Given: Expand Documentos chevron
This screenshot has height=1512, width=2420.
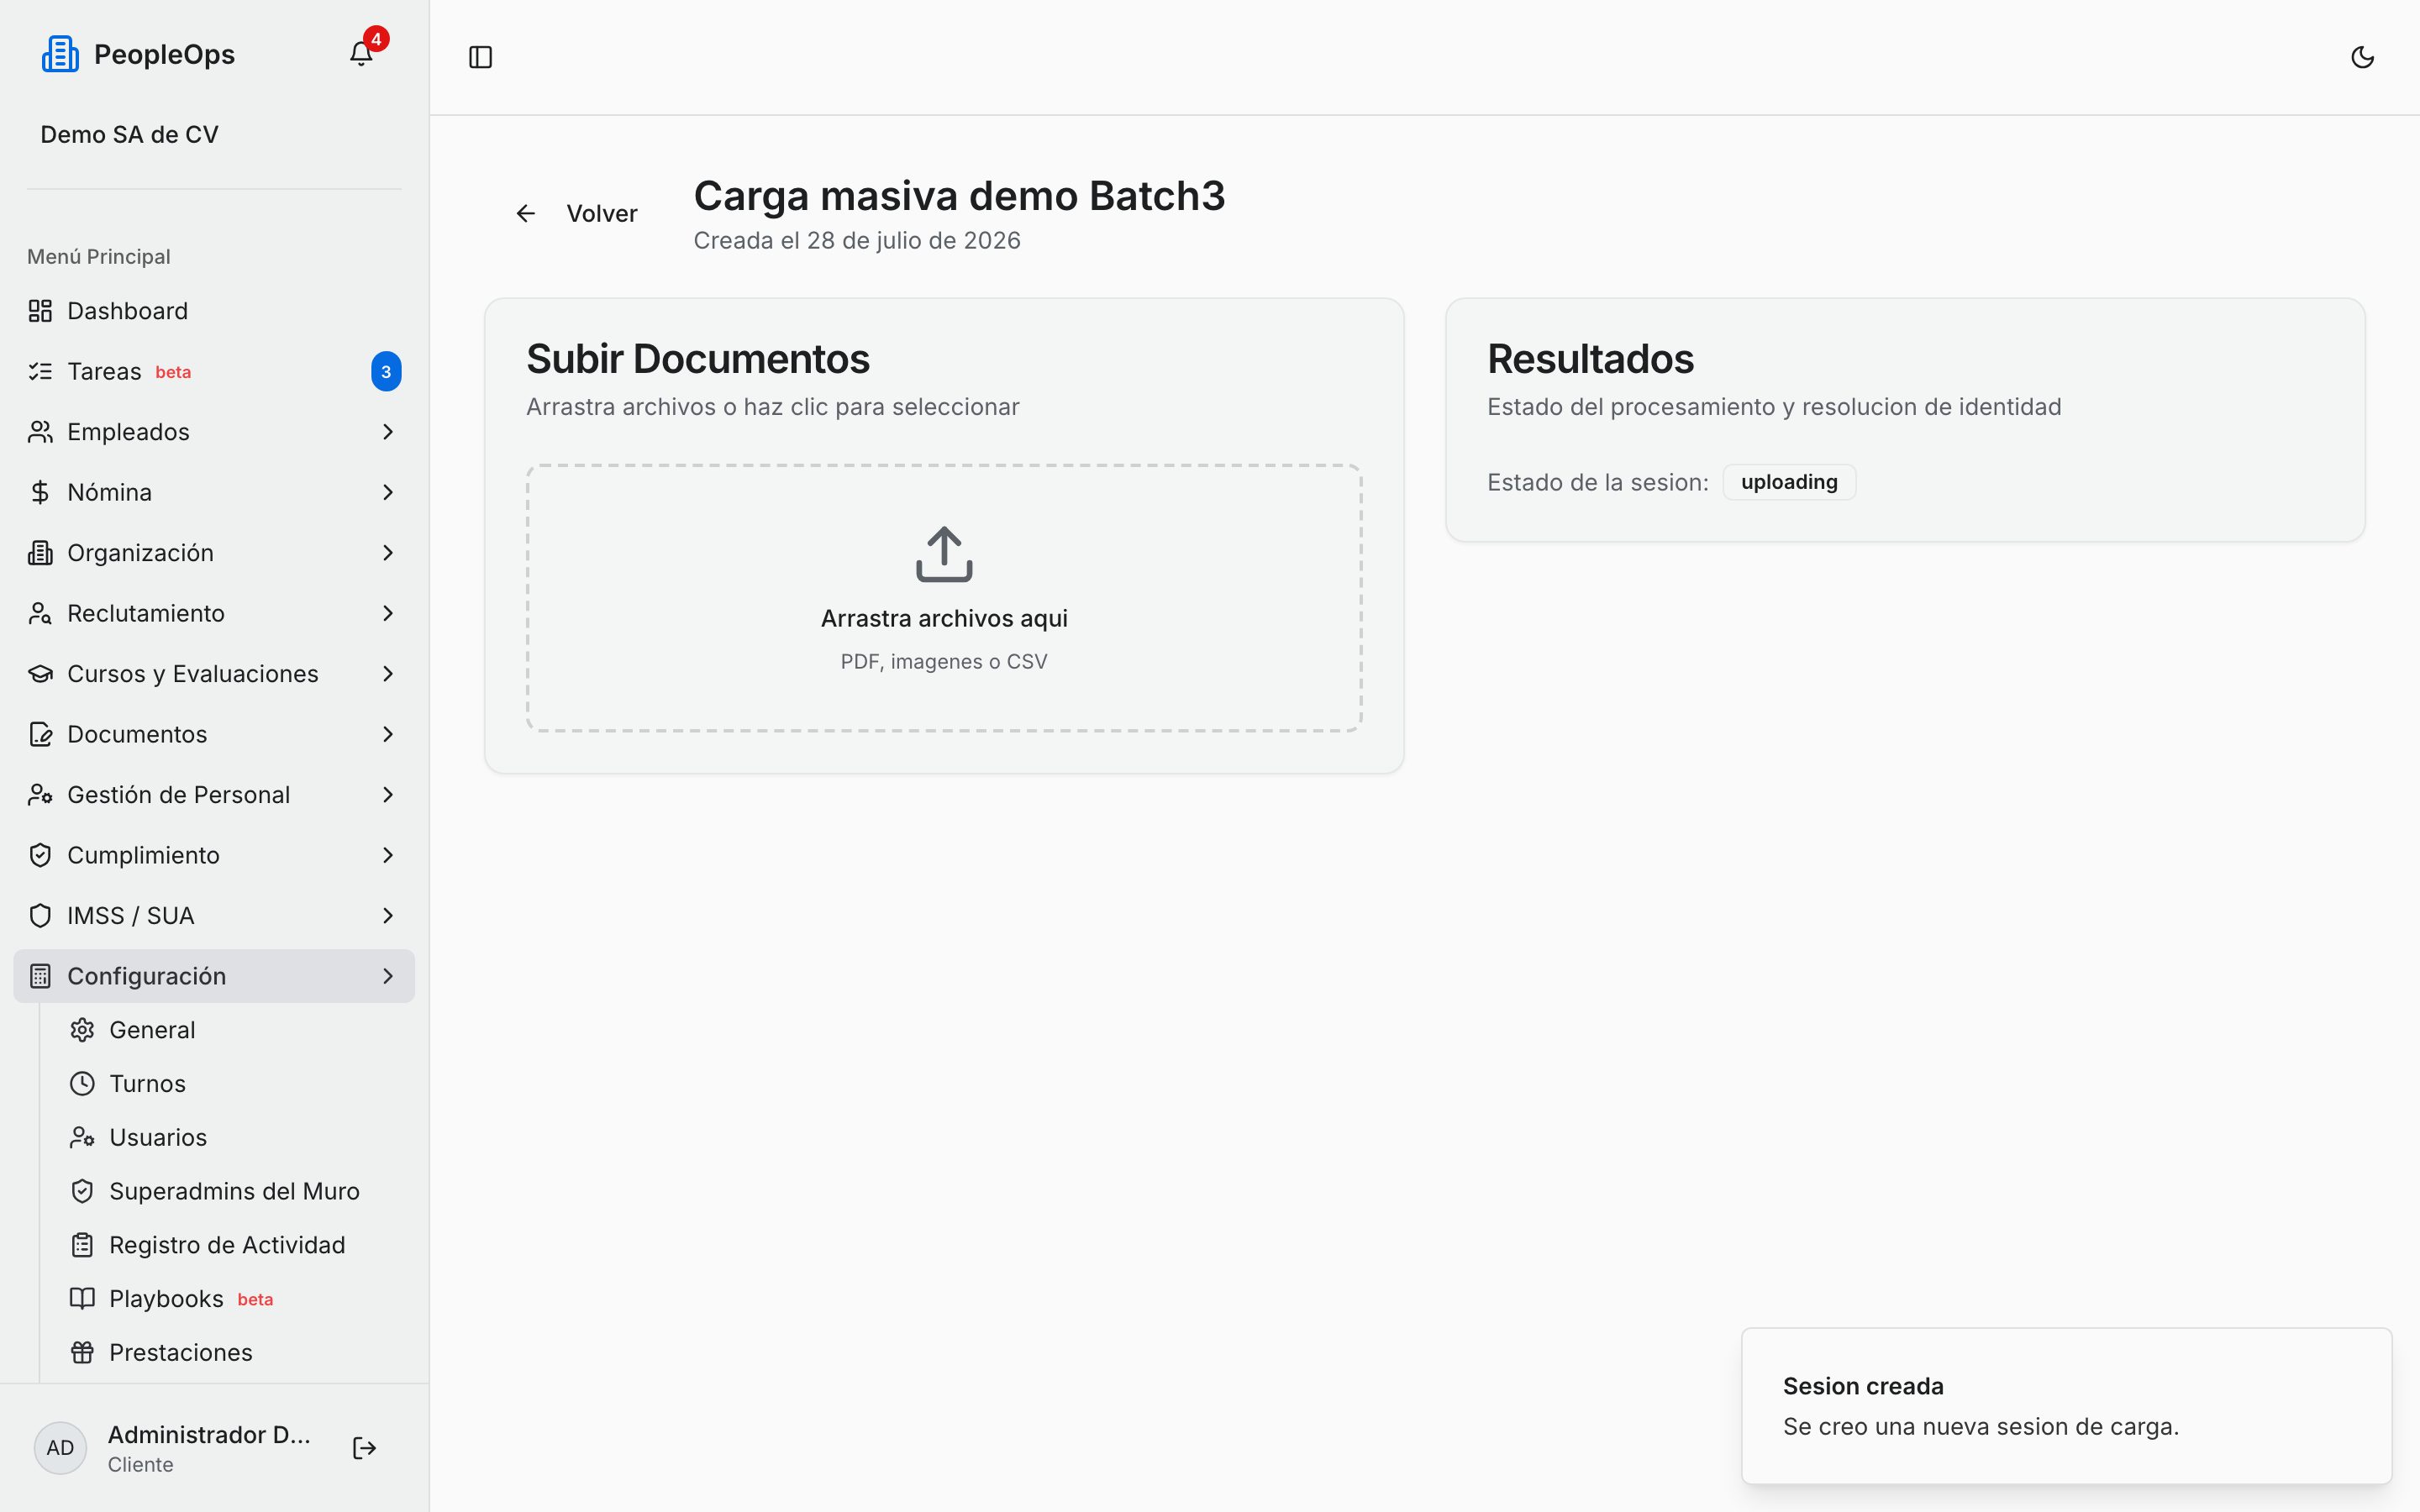Looking at the screenshot, I should tap(388, 734).
